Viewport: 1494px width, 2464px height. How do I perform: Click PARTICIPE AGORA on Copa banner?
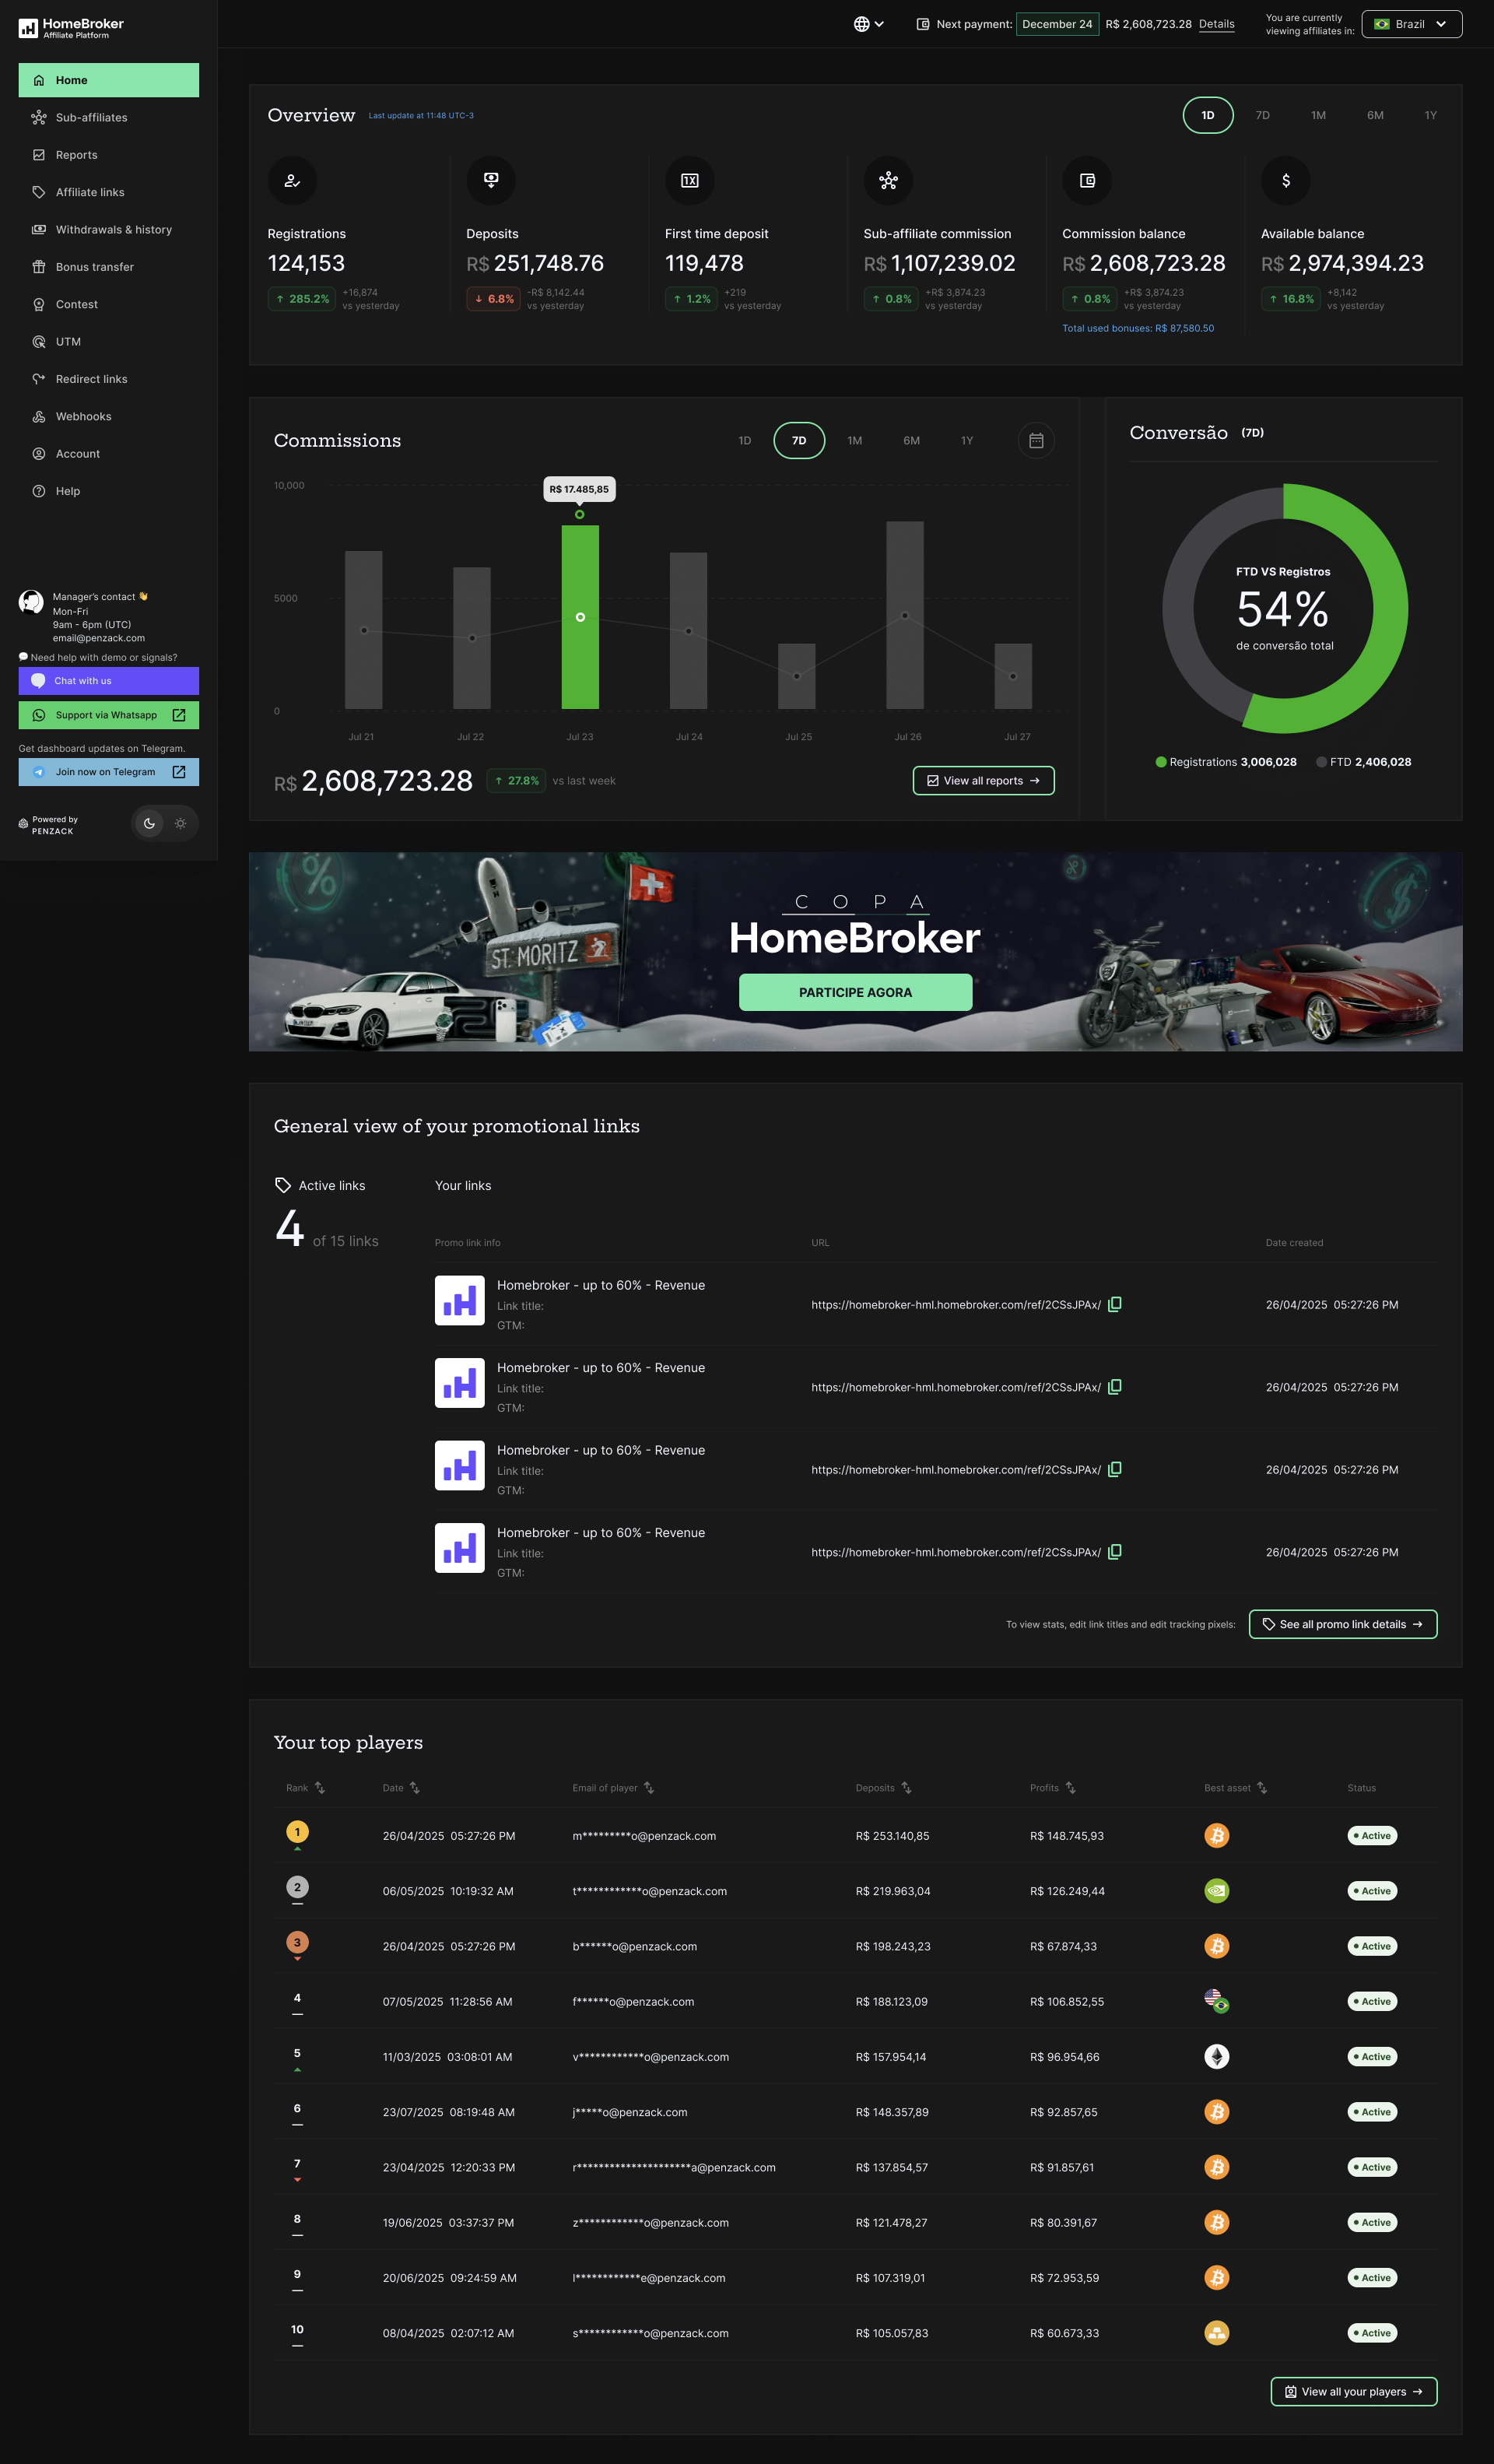point(855,992)
